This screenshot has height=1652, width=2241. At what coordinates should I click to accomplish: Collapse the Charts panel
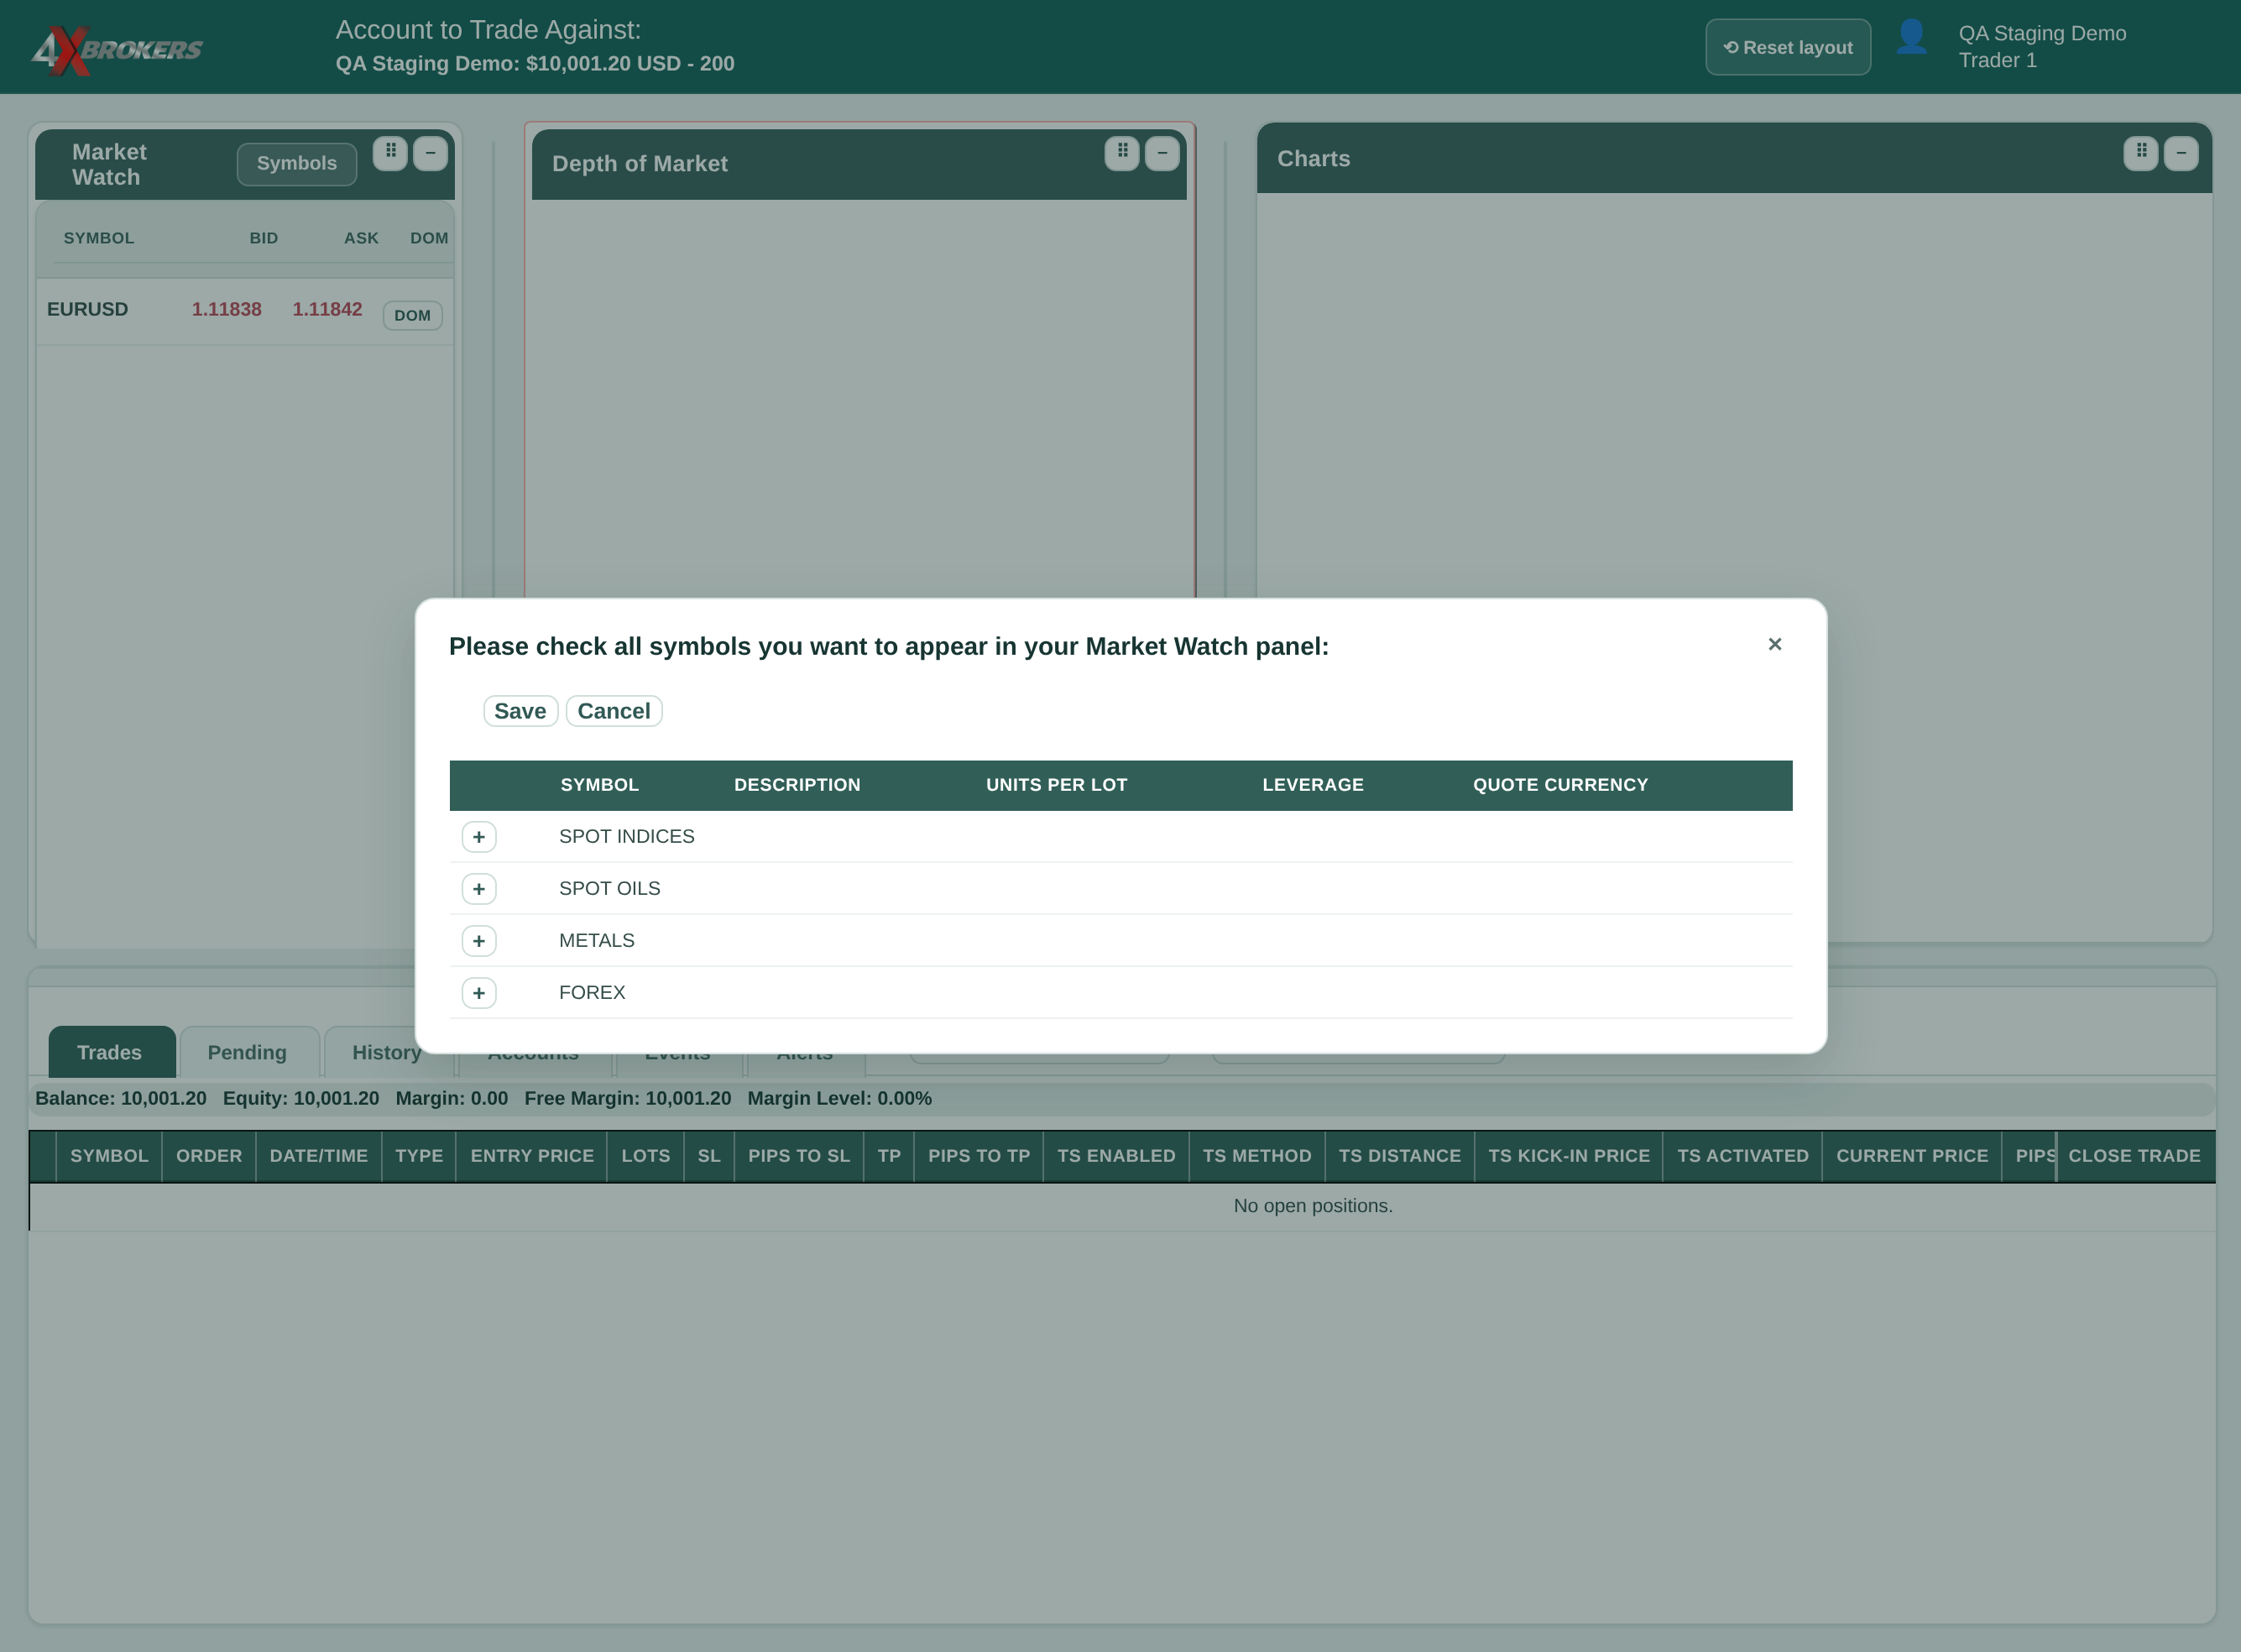[2181, 152]
